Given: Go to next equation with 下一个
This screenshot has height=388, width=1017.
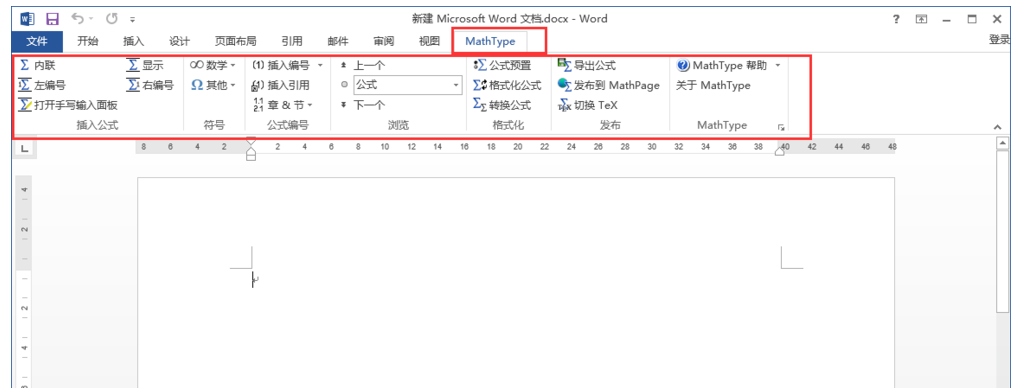Looking at the screenshot, I should 363,105.
